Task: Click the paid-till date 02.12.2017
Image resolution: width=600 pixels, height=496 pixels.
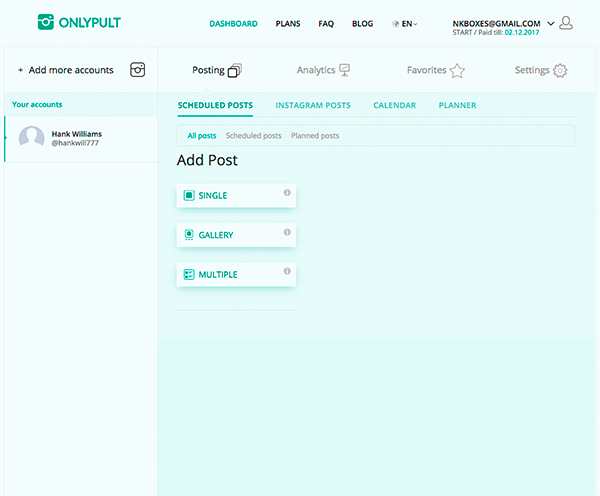Action: point(522,33)
